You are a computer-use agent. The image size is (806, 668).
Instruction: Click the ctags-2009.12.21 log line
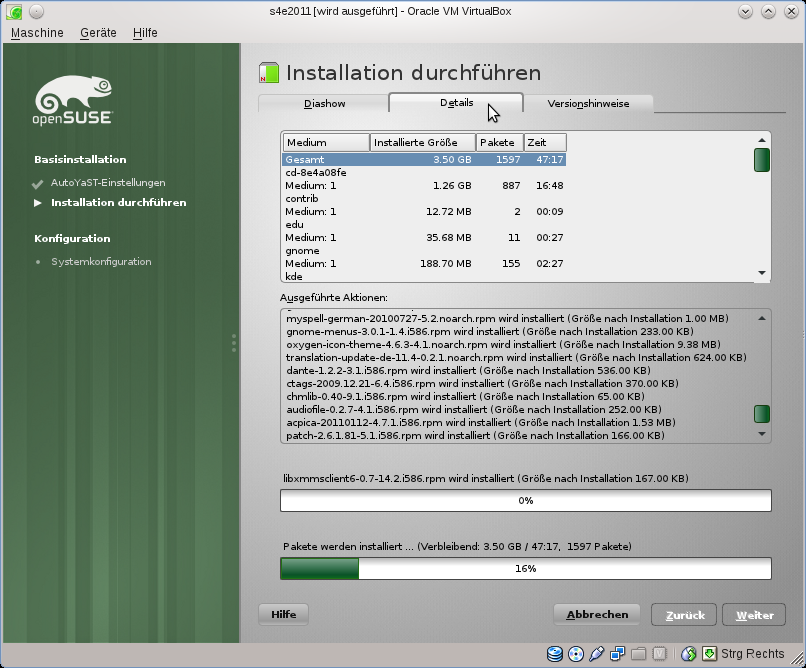482,383
